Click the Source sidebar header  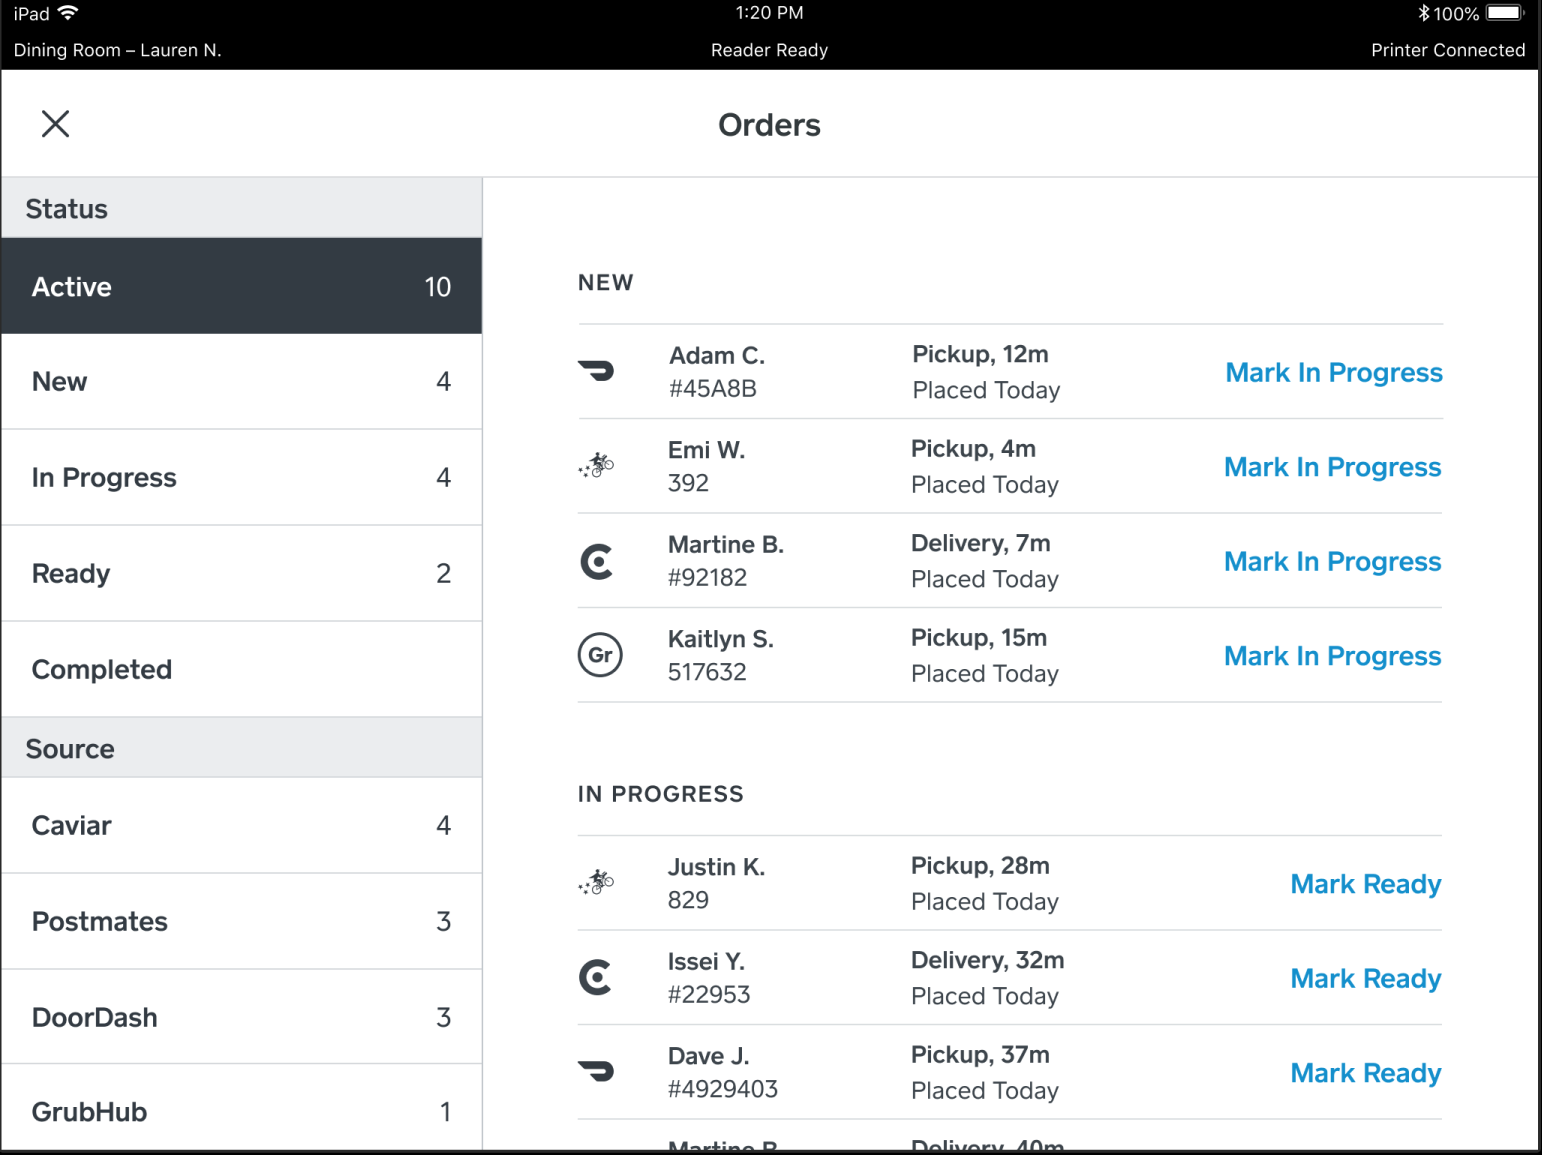(241, 748)
